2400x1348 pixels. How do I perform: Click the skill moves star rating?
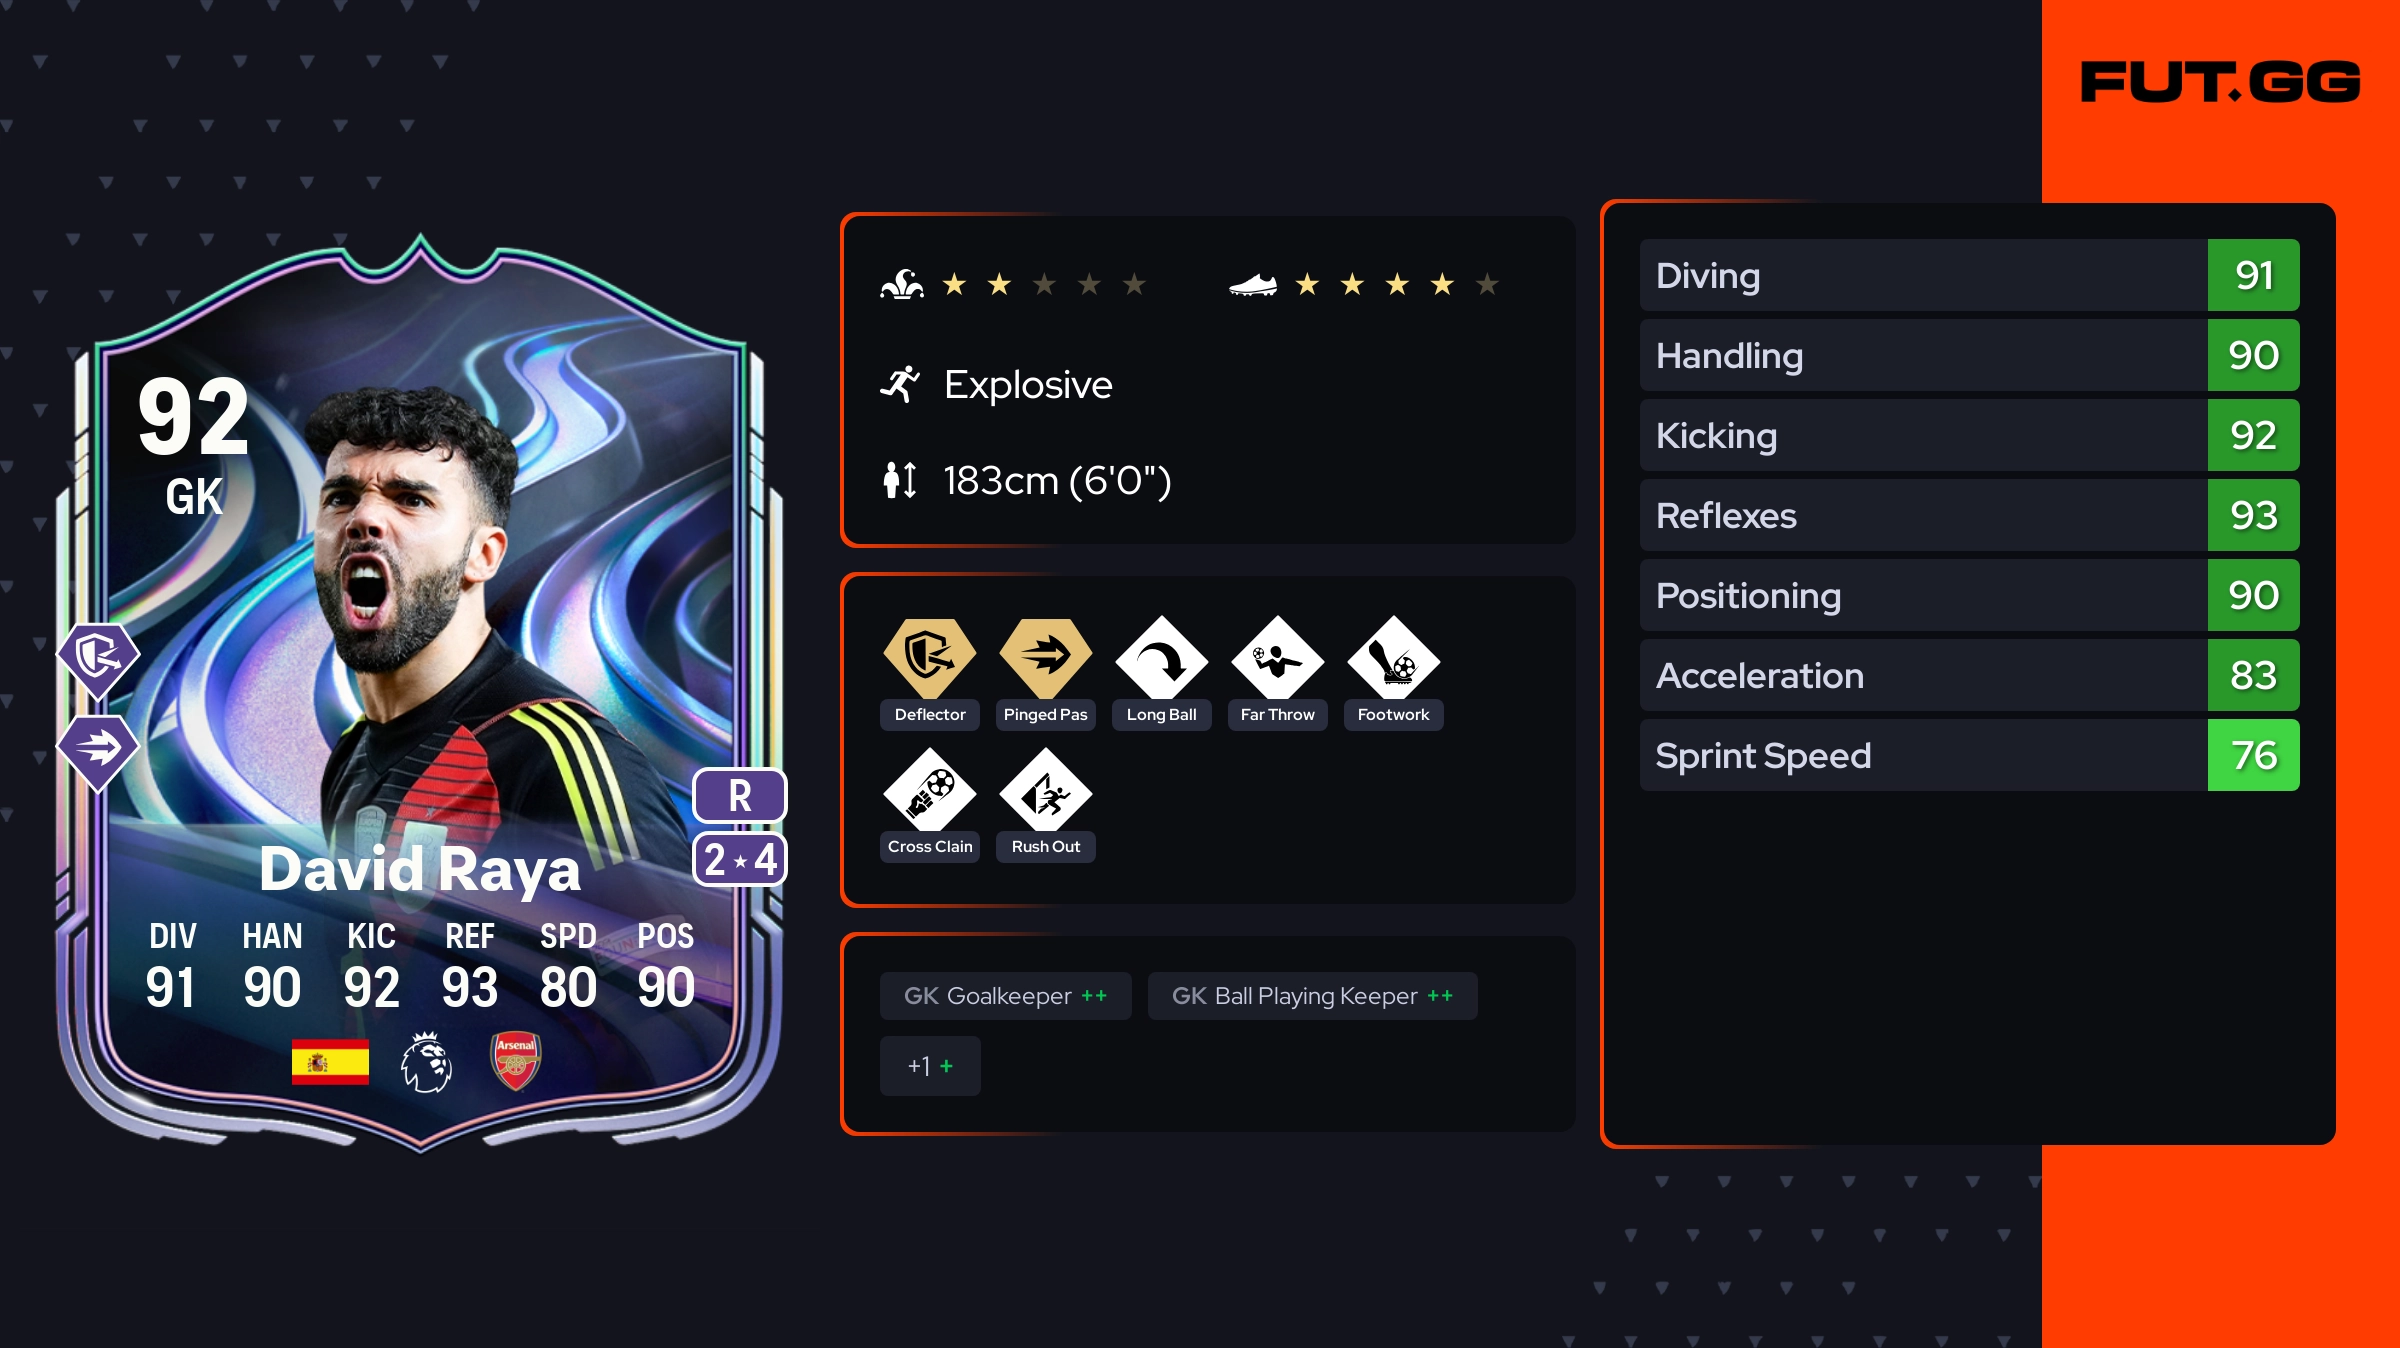click(1044, 285)
